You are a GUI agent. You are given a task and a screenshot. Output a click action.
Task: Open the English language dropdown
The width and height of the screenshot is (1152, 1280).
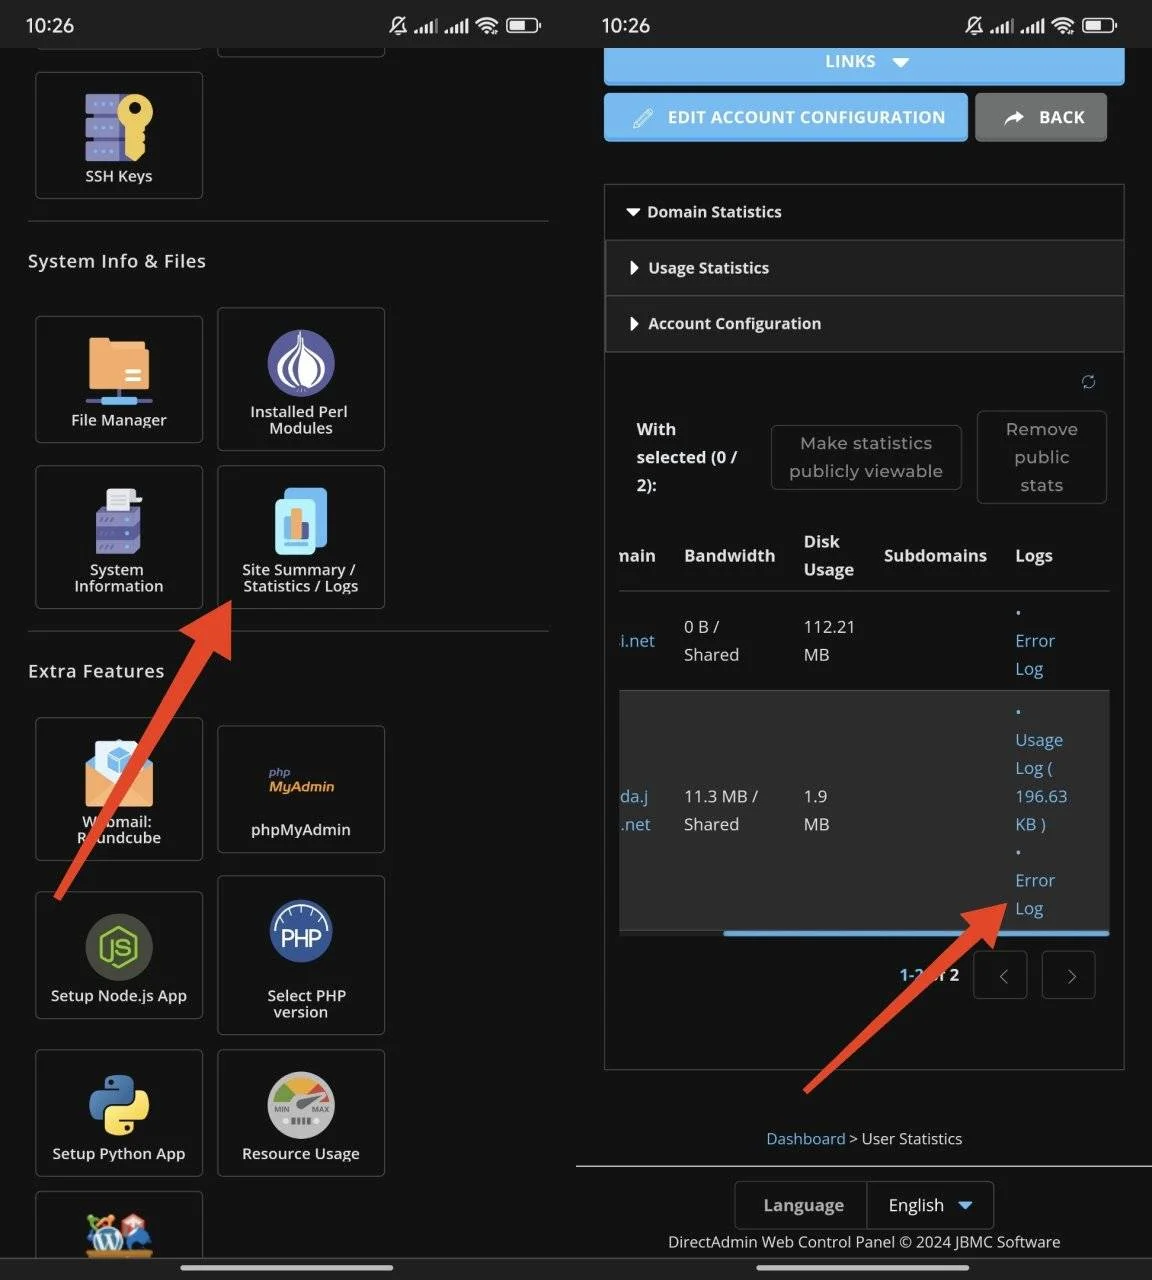(930, 1205)
